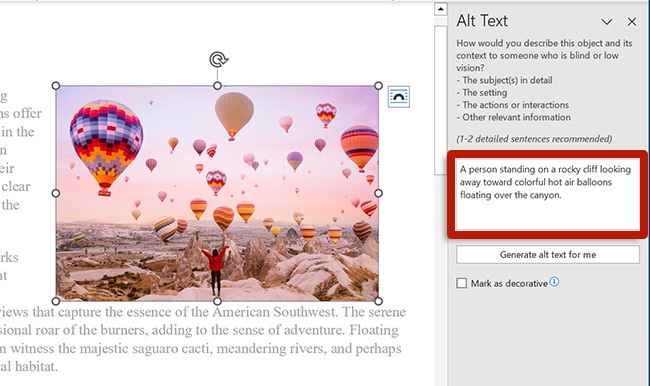Select the hot air balloons picture
Viewport: 650px width, 386px height.
point(217,193)
